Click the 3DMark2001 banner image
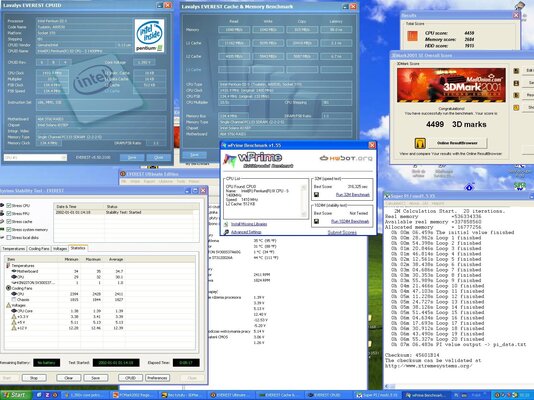 (x=451, y=85)
